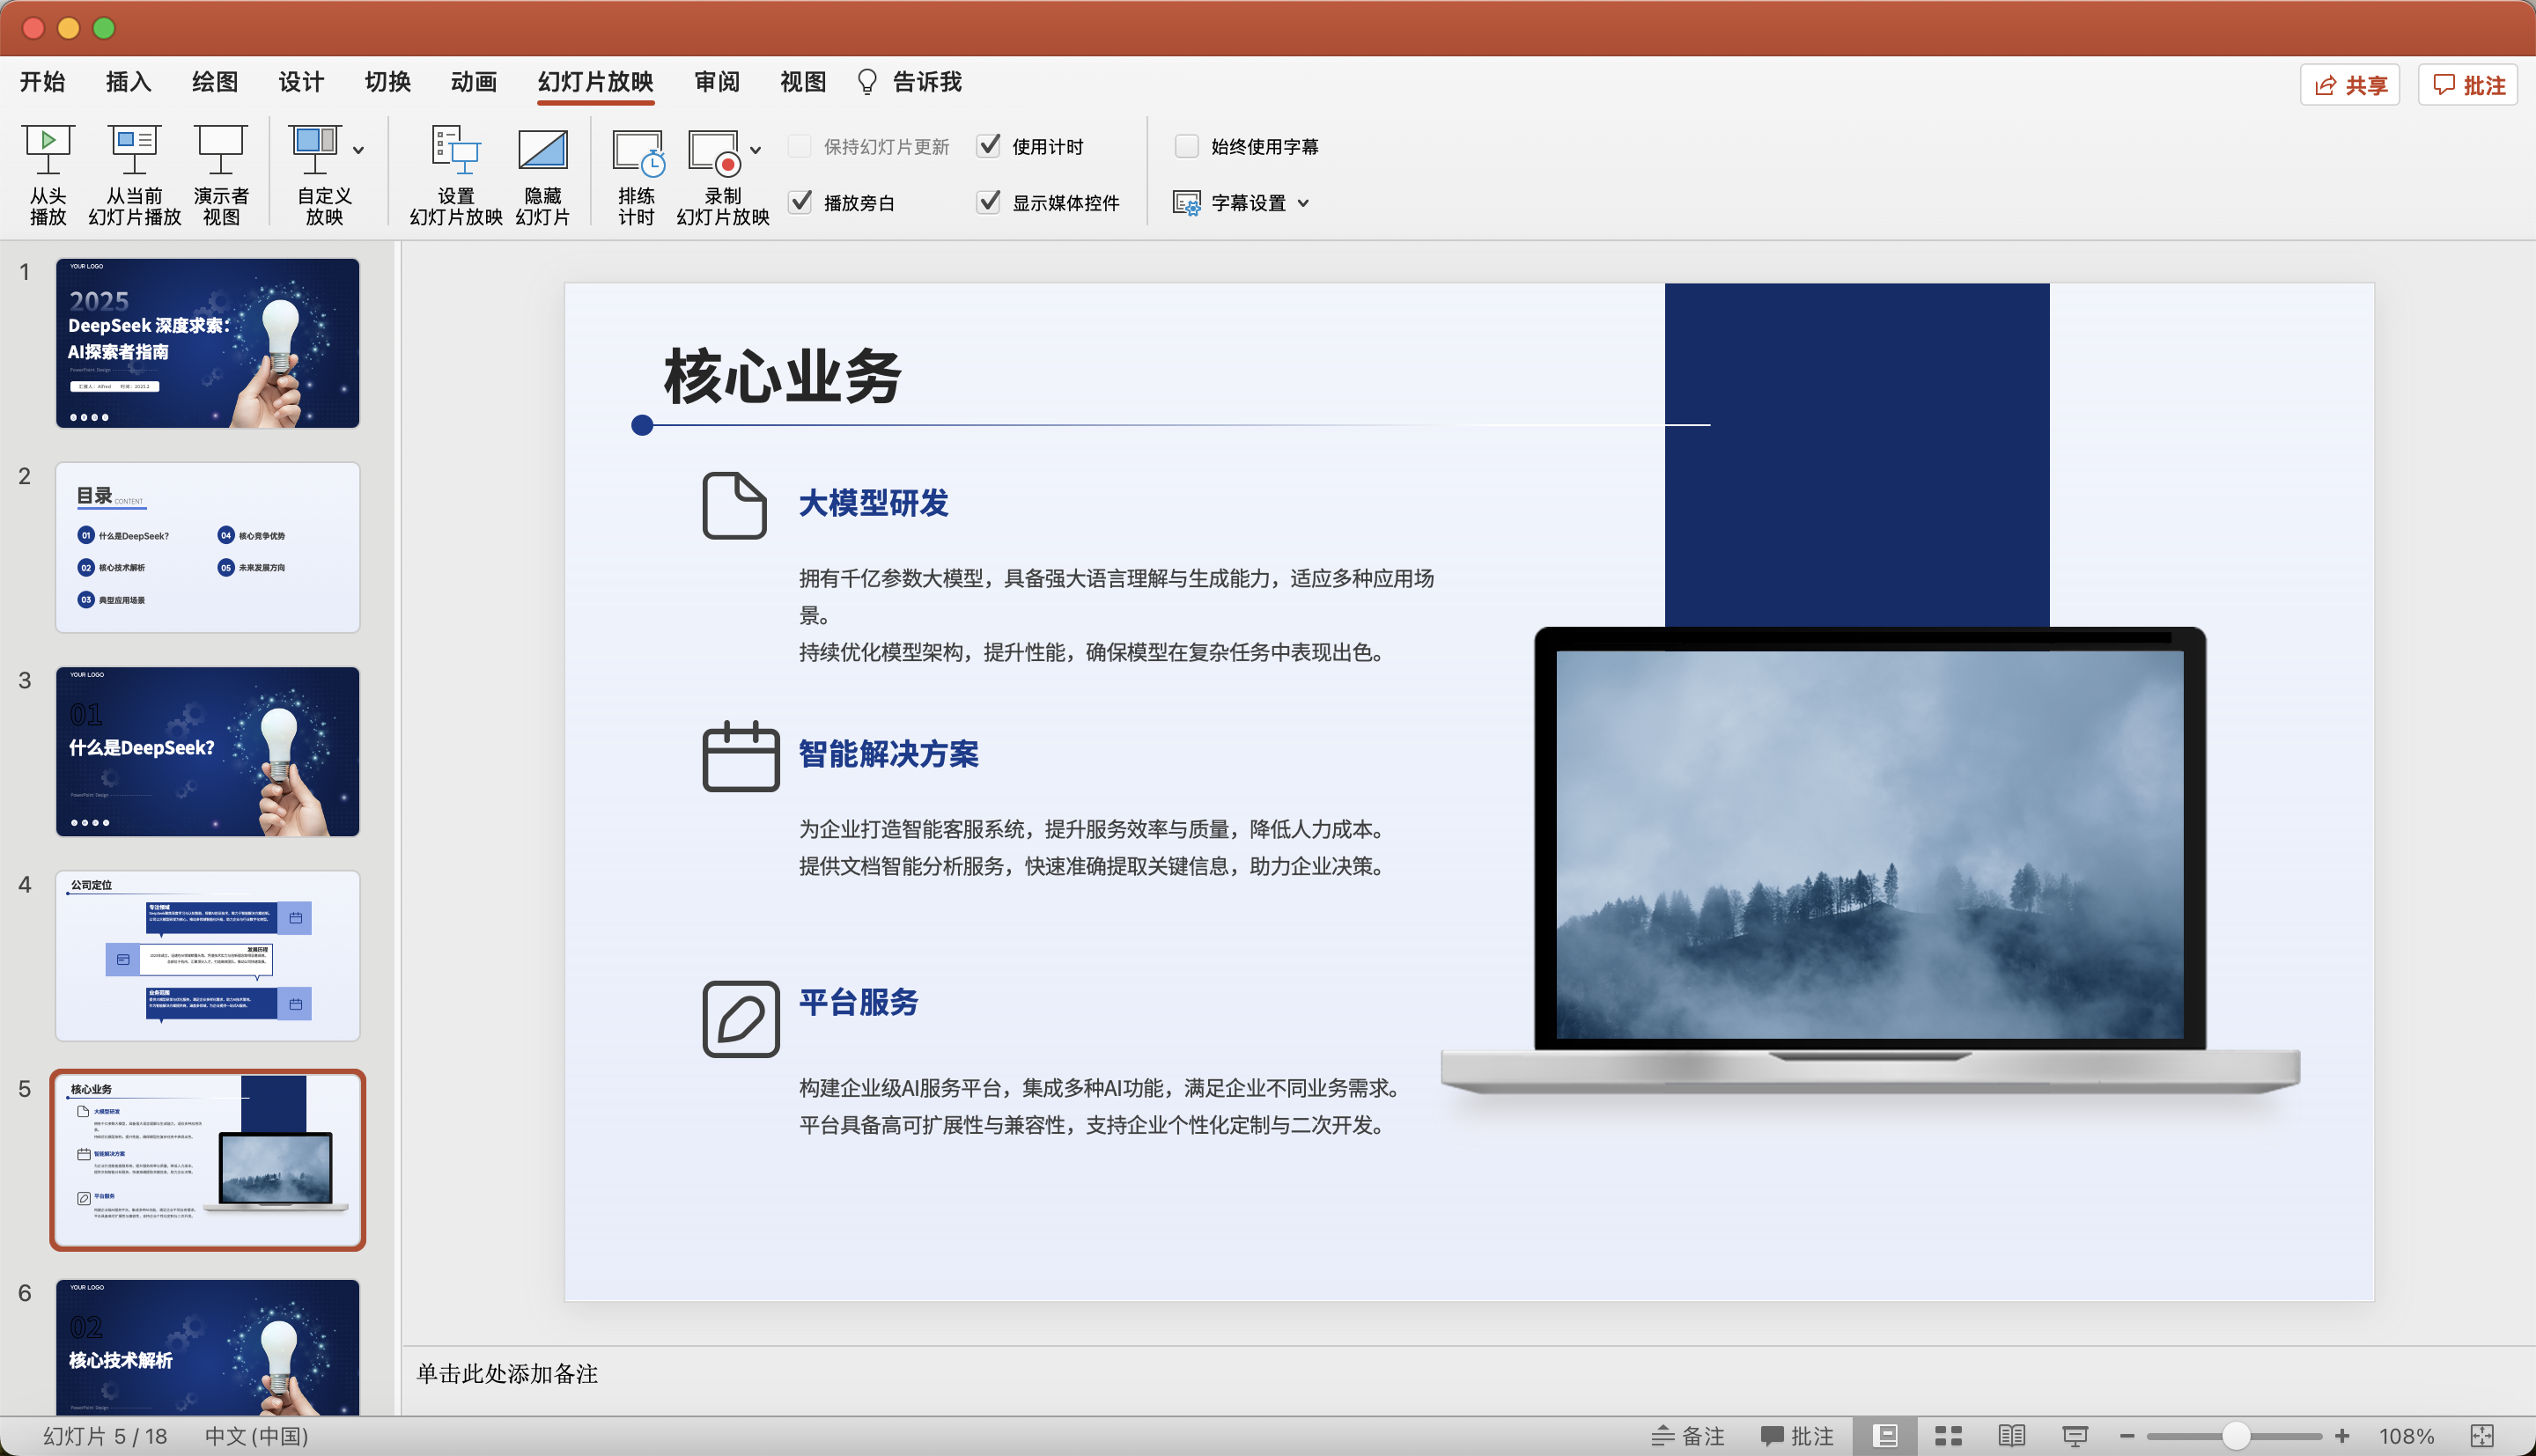This screenshot has height=1456, width=2536.
Task: Start slideshow from current slide icon
Action: (x=134, y=150)
